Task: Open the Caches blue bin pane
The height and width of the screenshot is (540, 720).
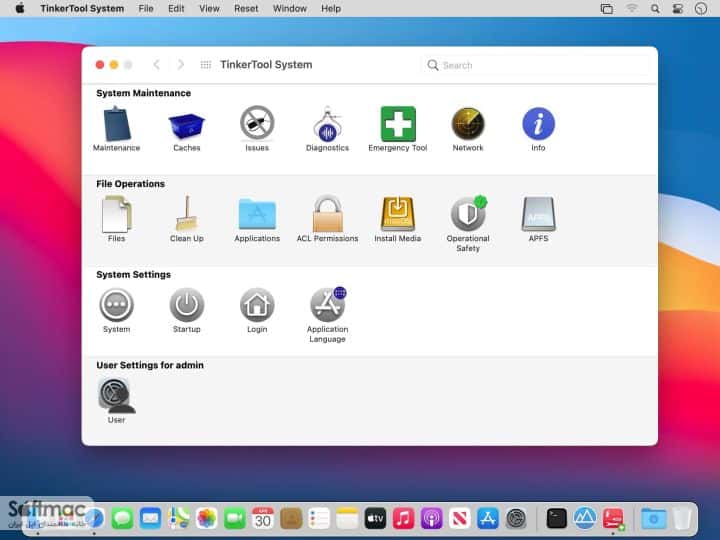Action: click(186, 129)
